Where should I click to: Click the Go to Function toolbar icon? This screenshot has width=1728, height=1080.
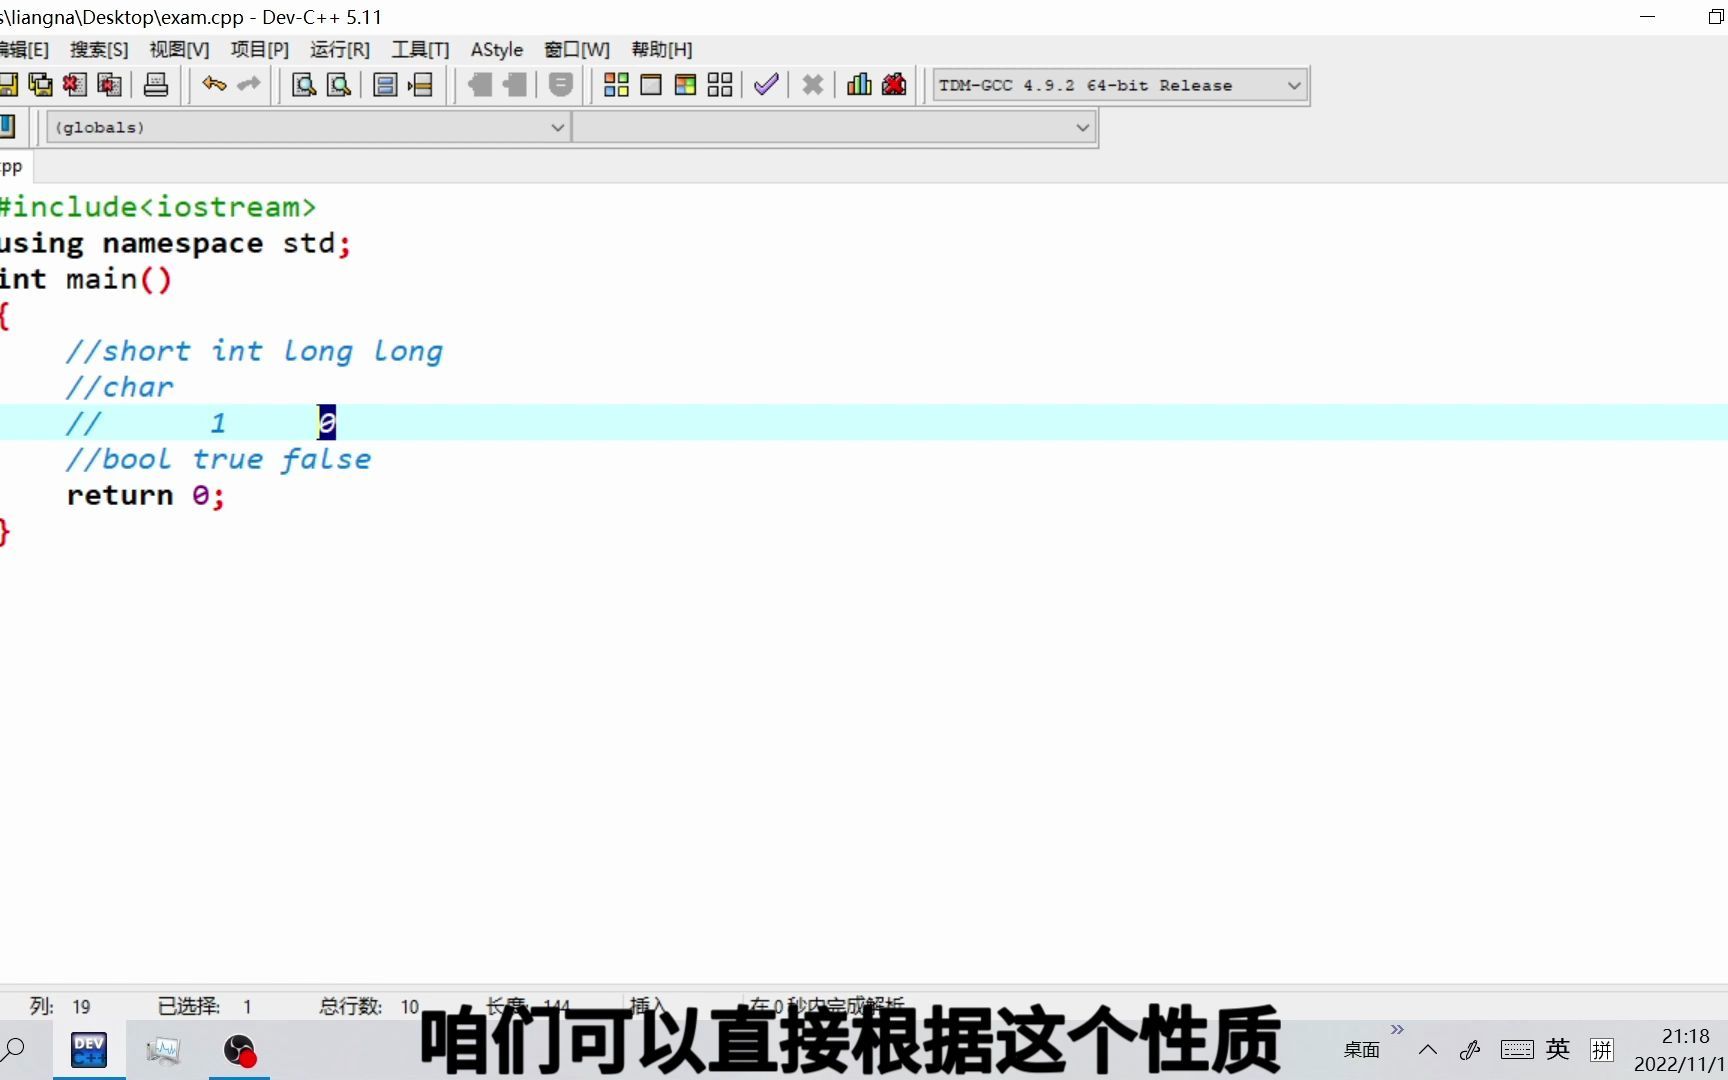pyautogui.click(x=385, y=85)
